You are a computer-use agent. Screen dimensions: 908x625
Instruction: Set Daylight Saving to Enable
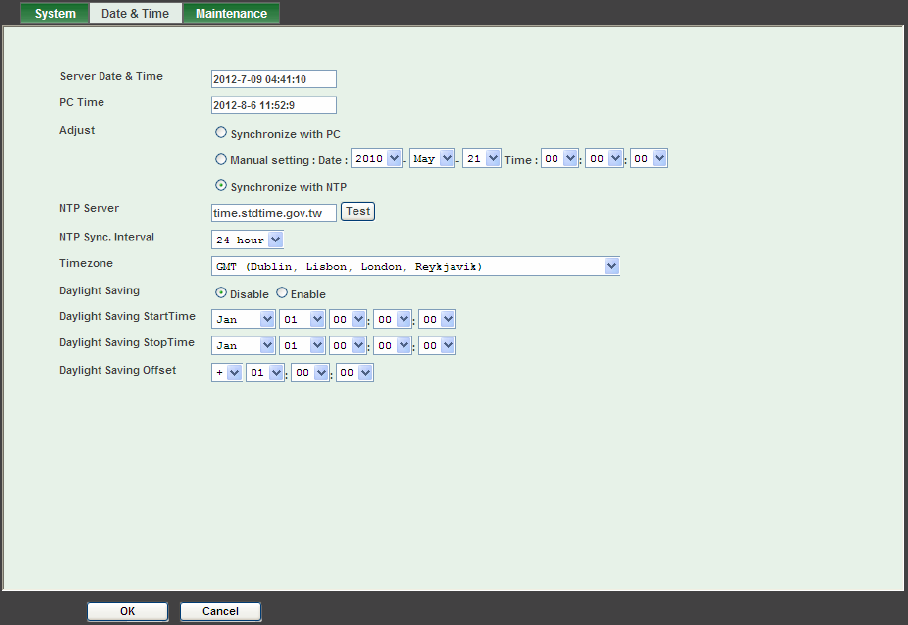tap(281, 293)
